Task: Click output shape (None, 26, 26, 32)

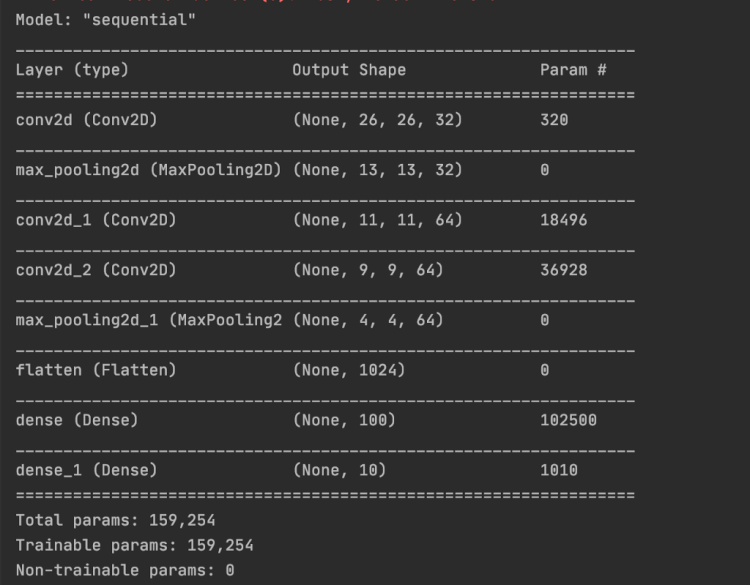Action: pyautogui.click(x=377, y=120)
